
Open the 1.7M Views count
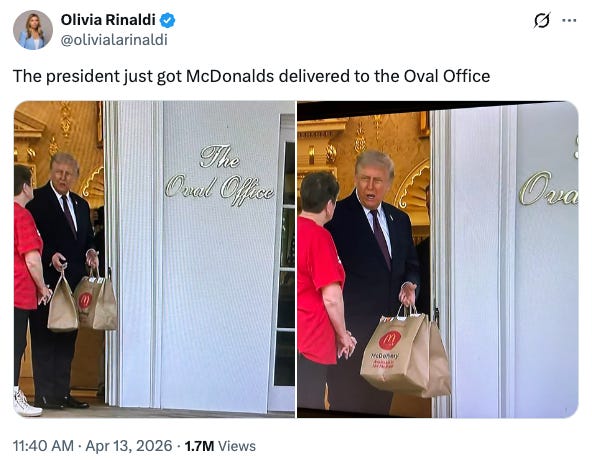220,446
